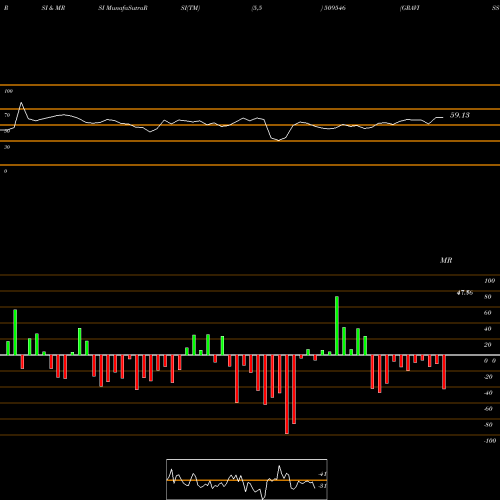Viewport: 500px width, 500px height.
Task: Click the RSI axis label 30
Action: coord(7,147)
